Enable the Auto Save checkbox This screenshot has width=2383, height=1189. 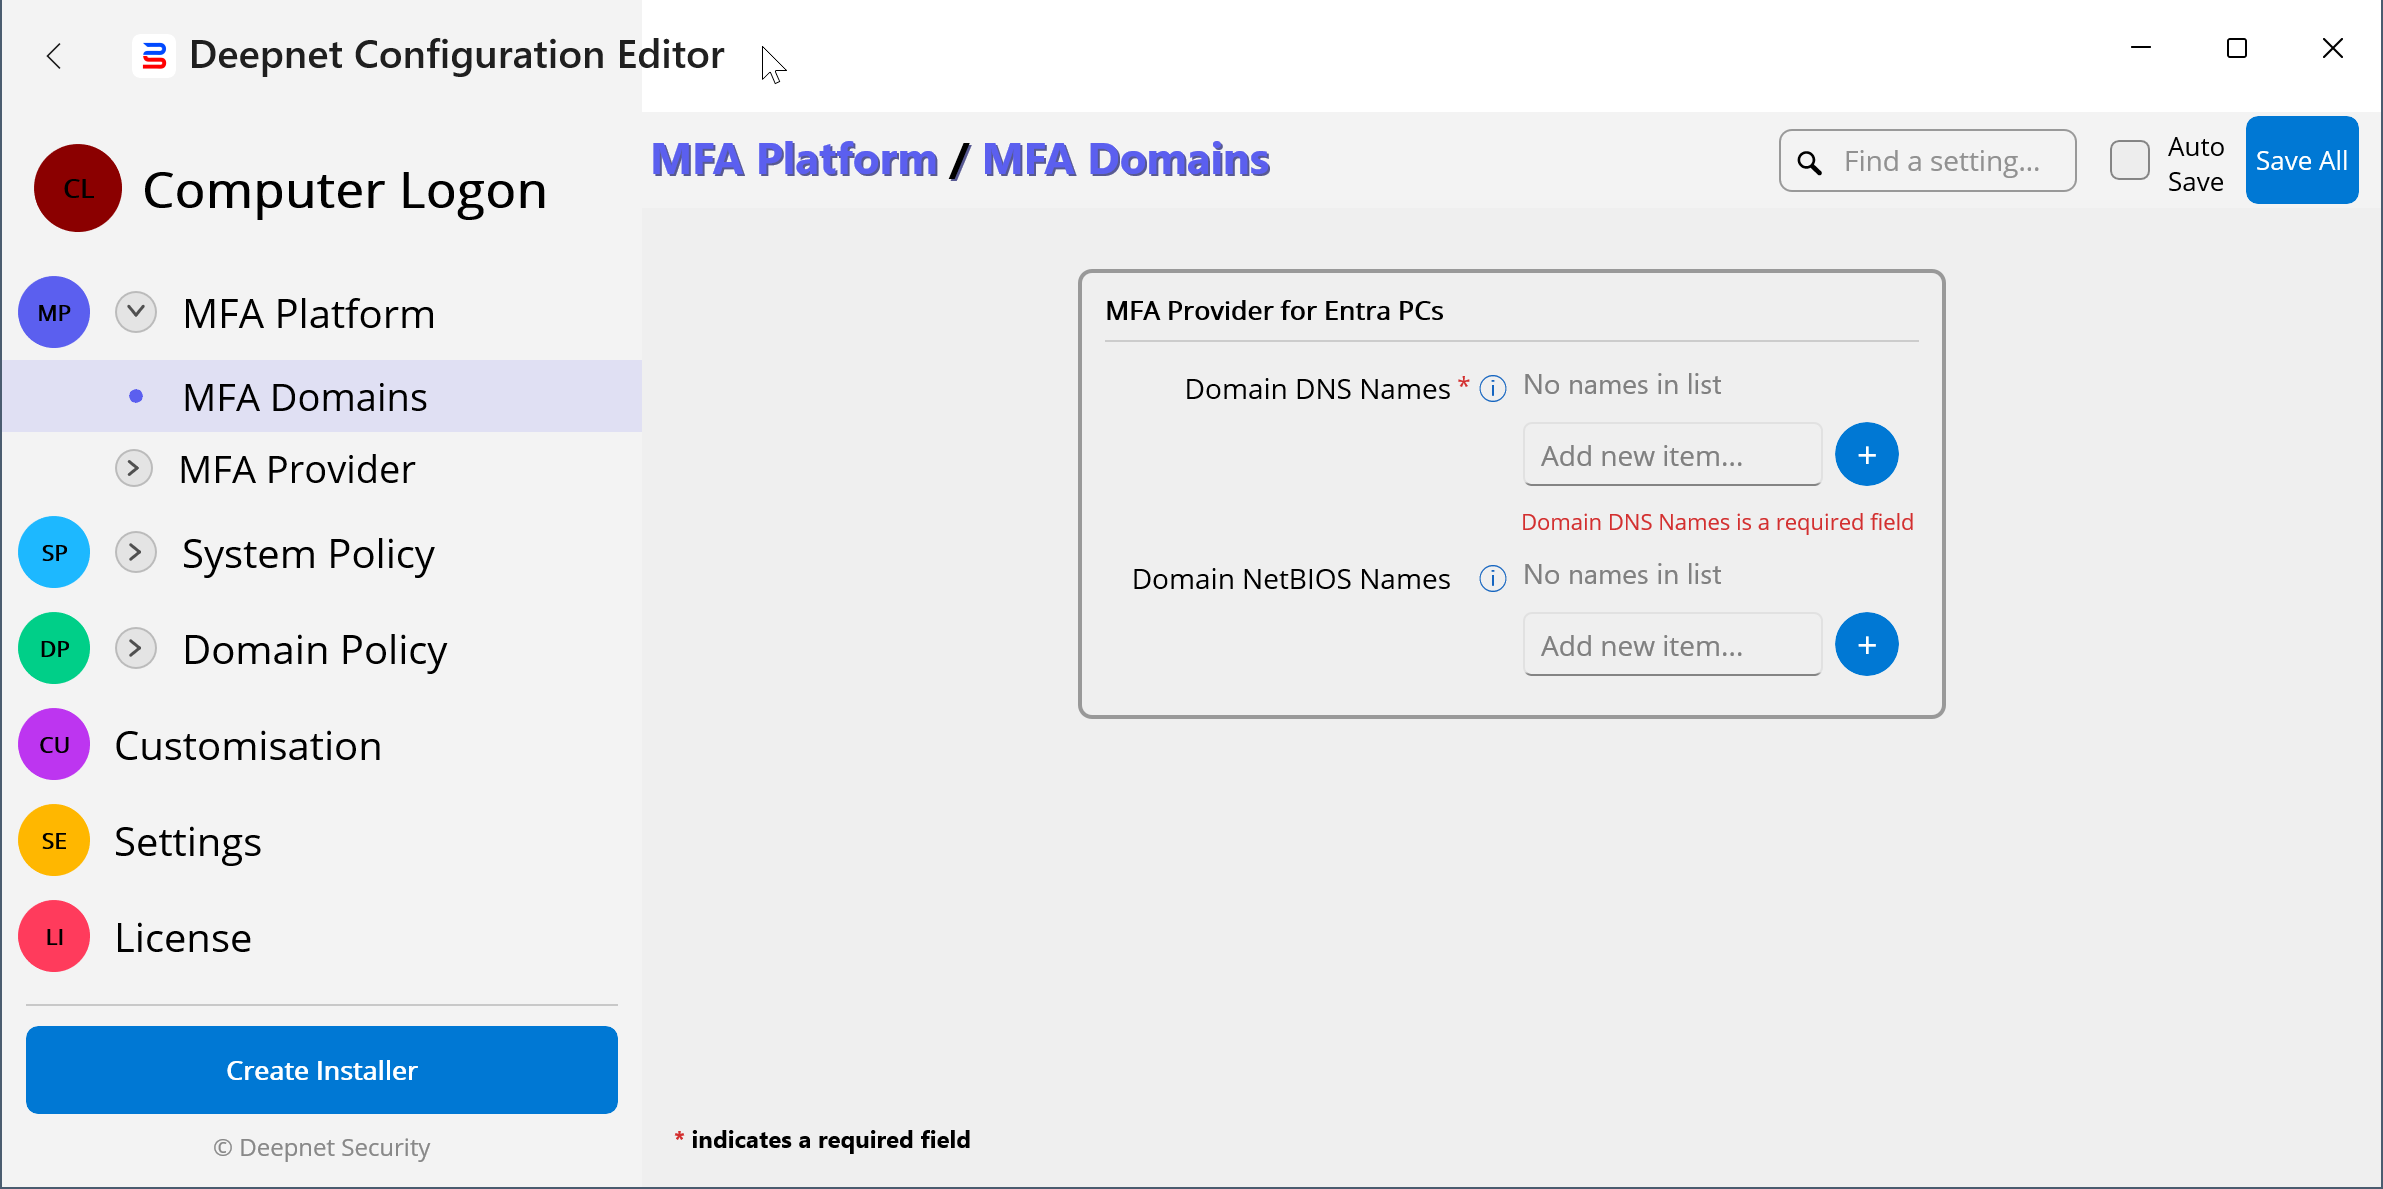pos(2129,161)
